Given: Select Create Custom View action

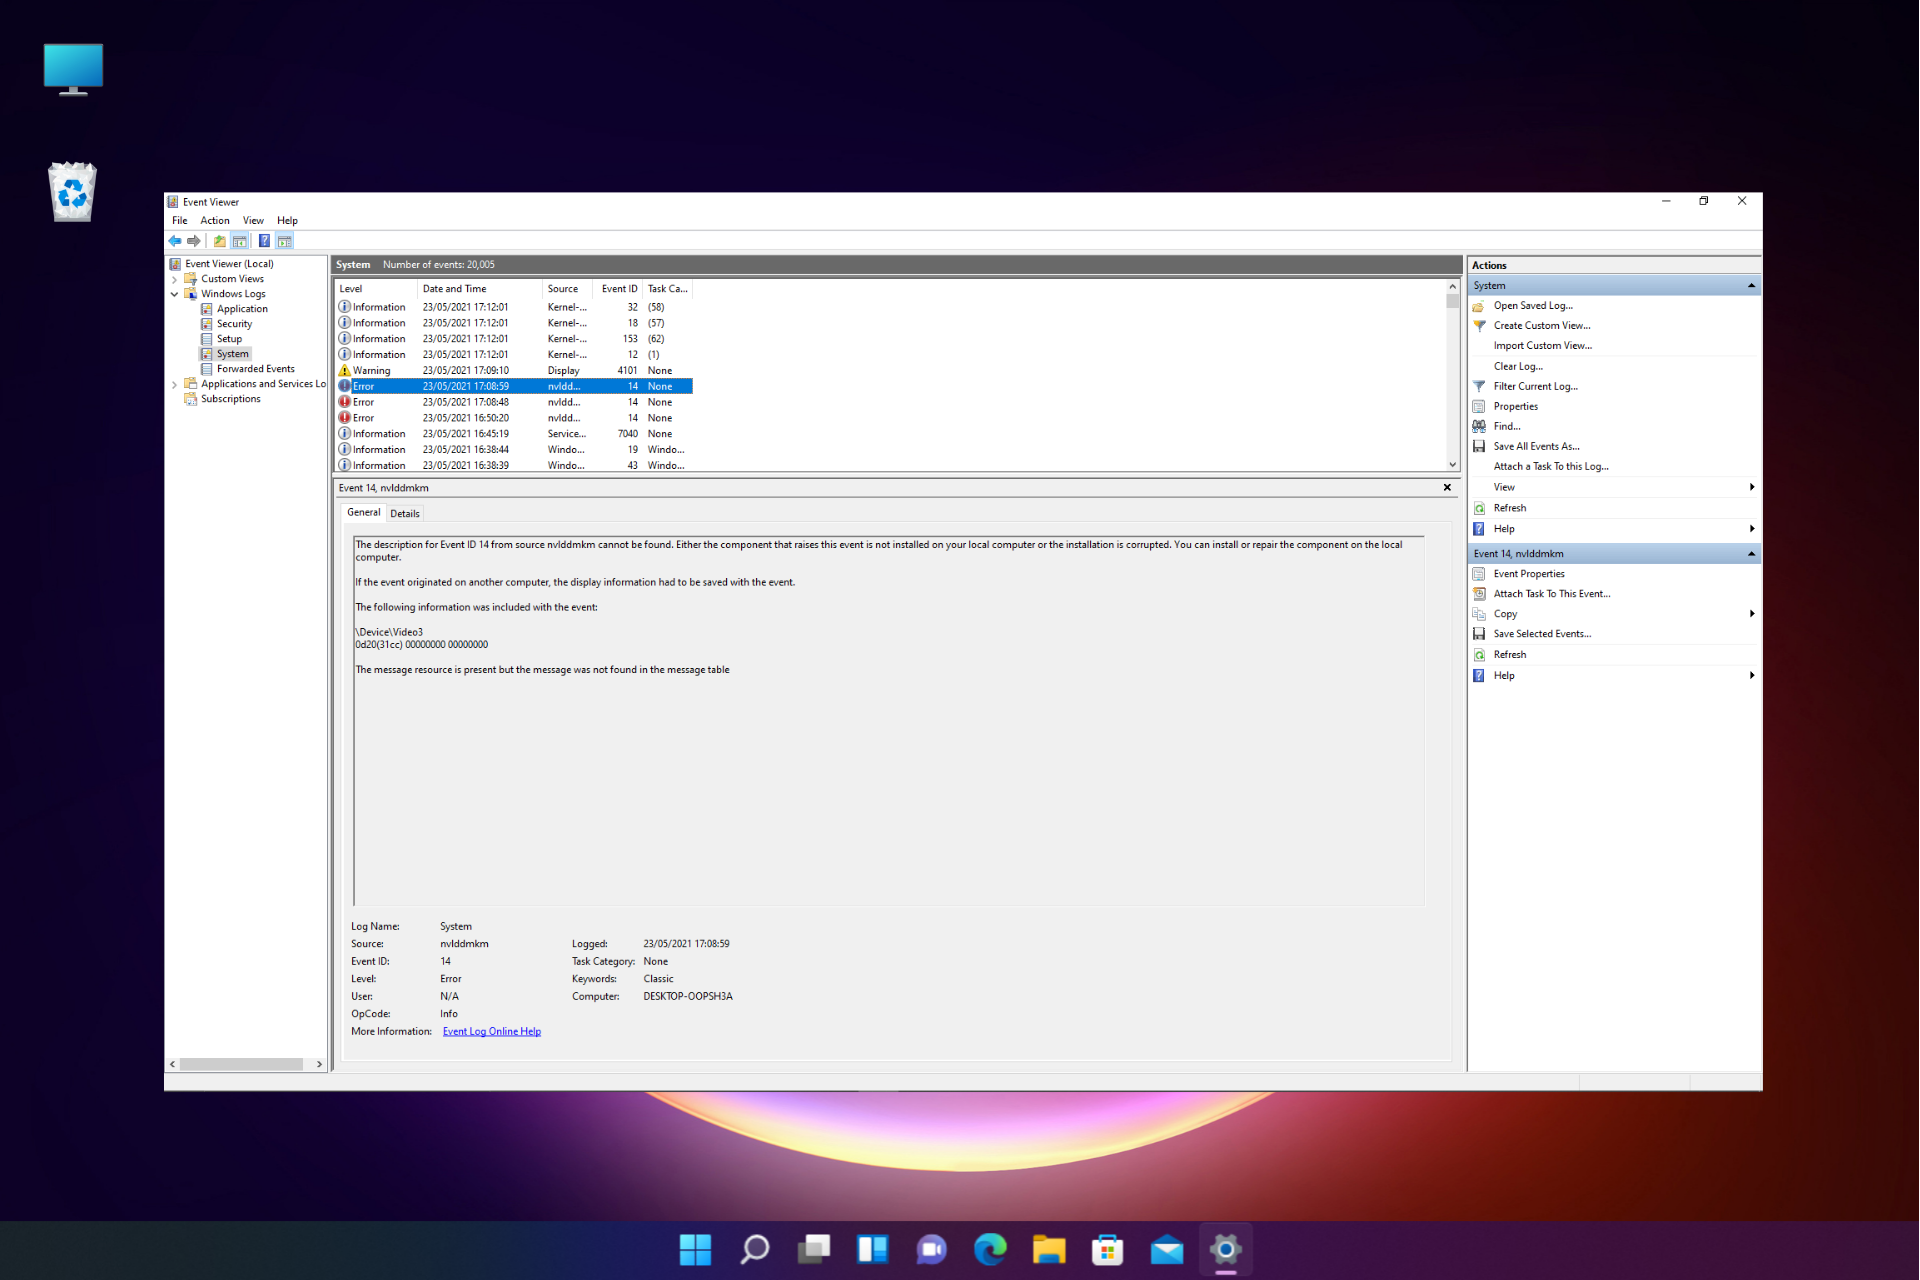Looking at the screenshot, I should [x=1541, y=325].
